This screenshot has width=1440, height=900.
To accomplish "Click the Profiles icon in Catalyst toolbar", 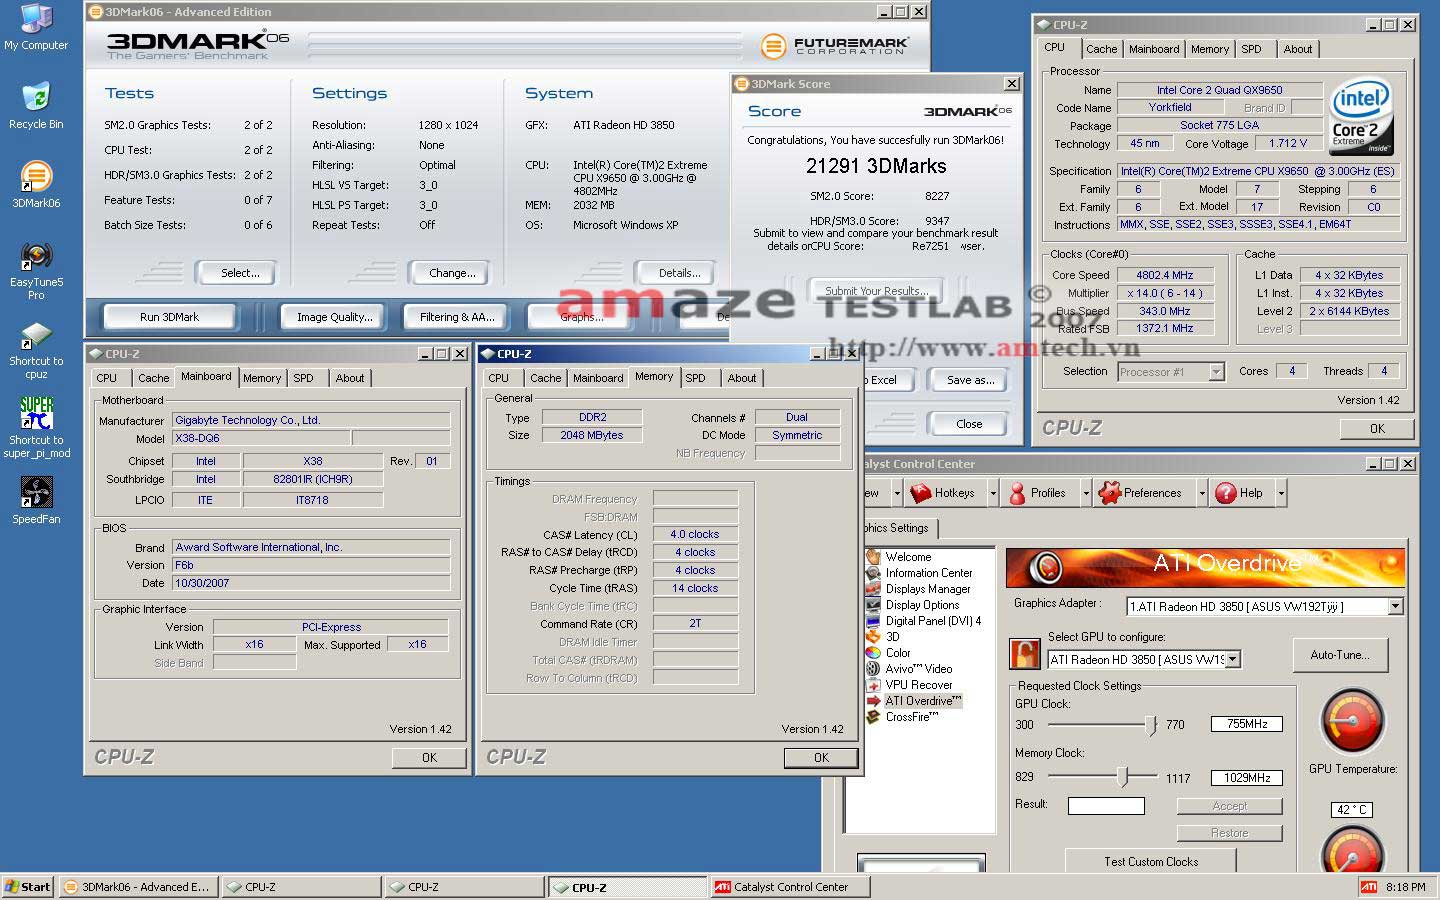I will pyautogui.click(x=1017, y=493).
